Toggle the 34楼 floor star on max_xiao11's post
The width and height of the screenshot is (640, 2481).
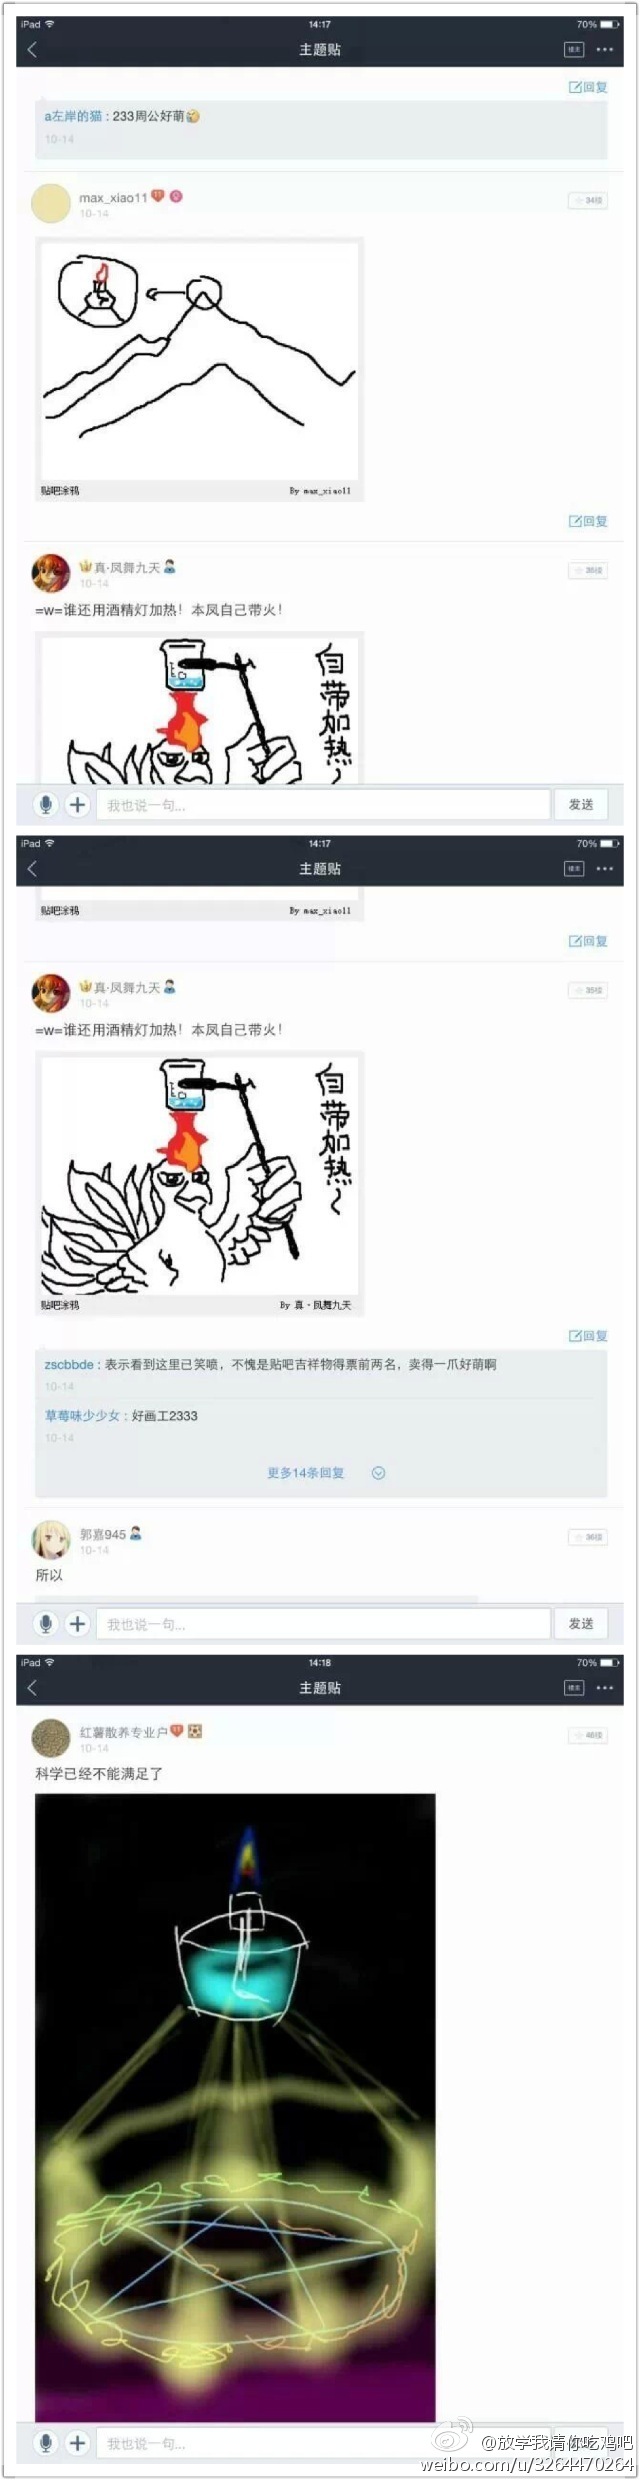pos(588,201)
